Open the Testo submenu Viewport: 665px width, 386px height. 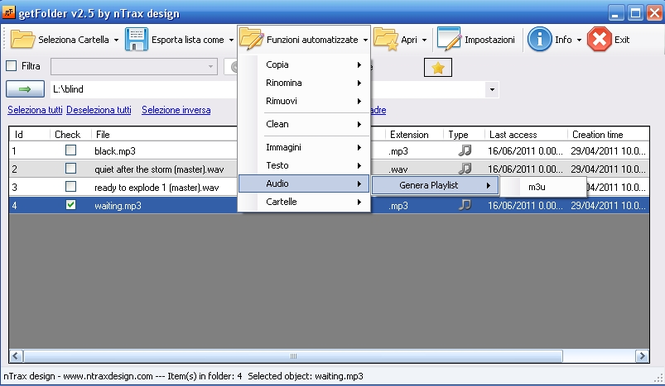click(304, 165)
